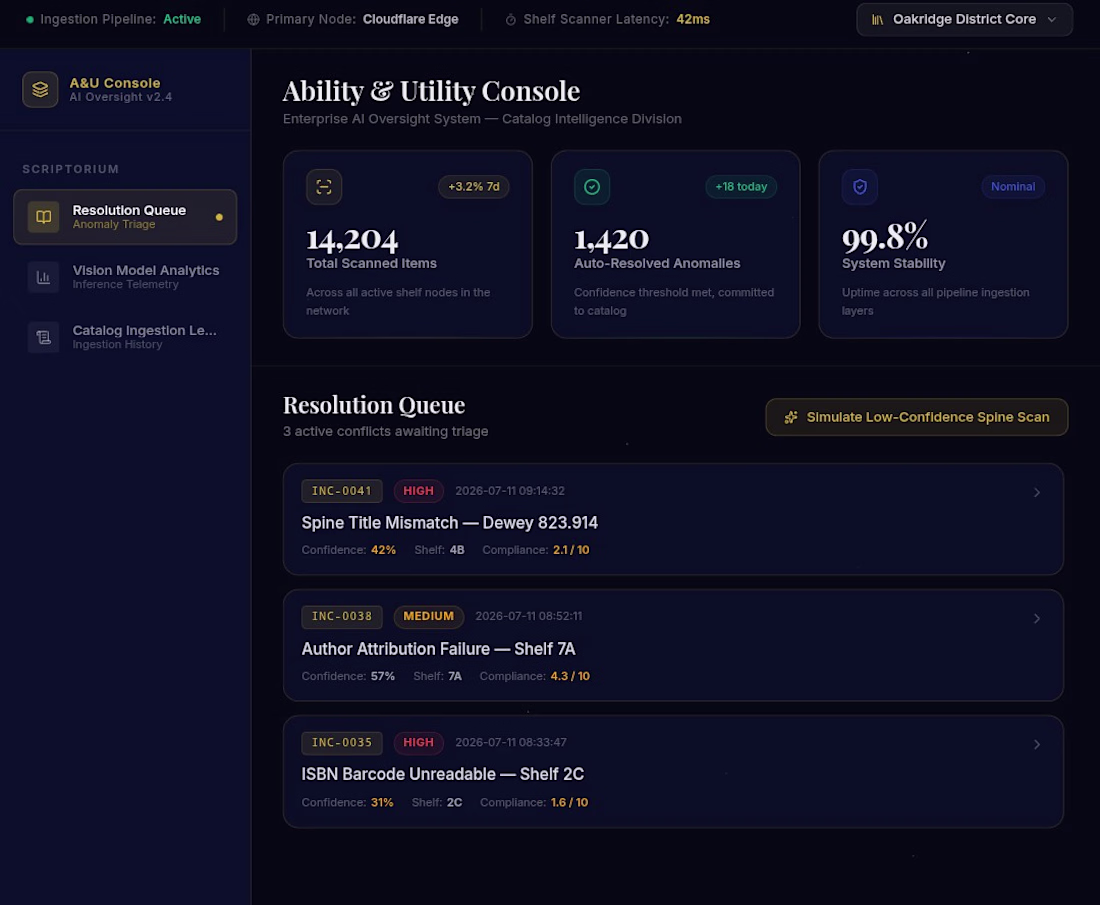Click the Vision Model Analytics bar-chart icon
Screen dimensions: 1100x905
[43, 277]
